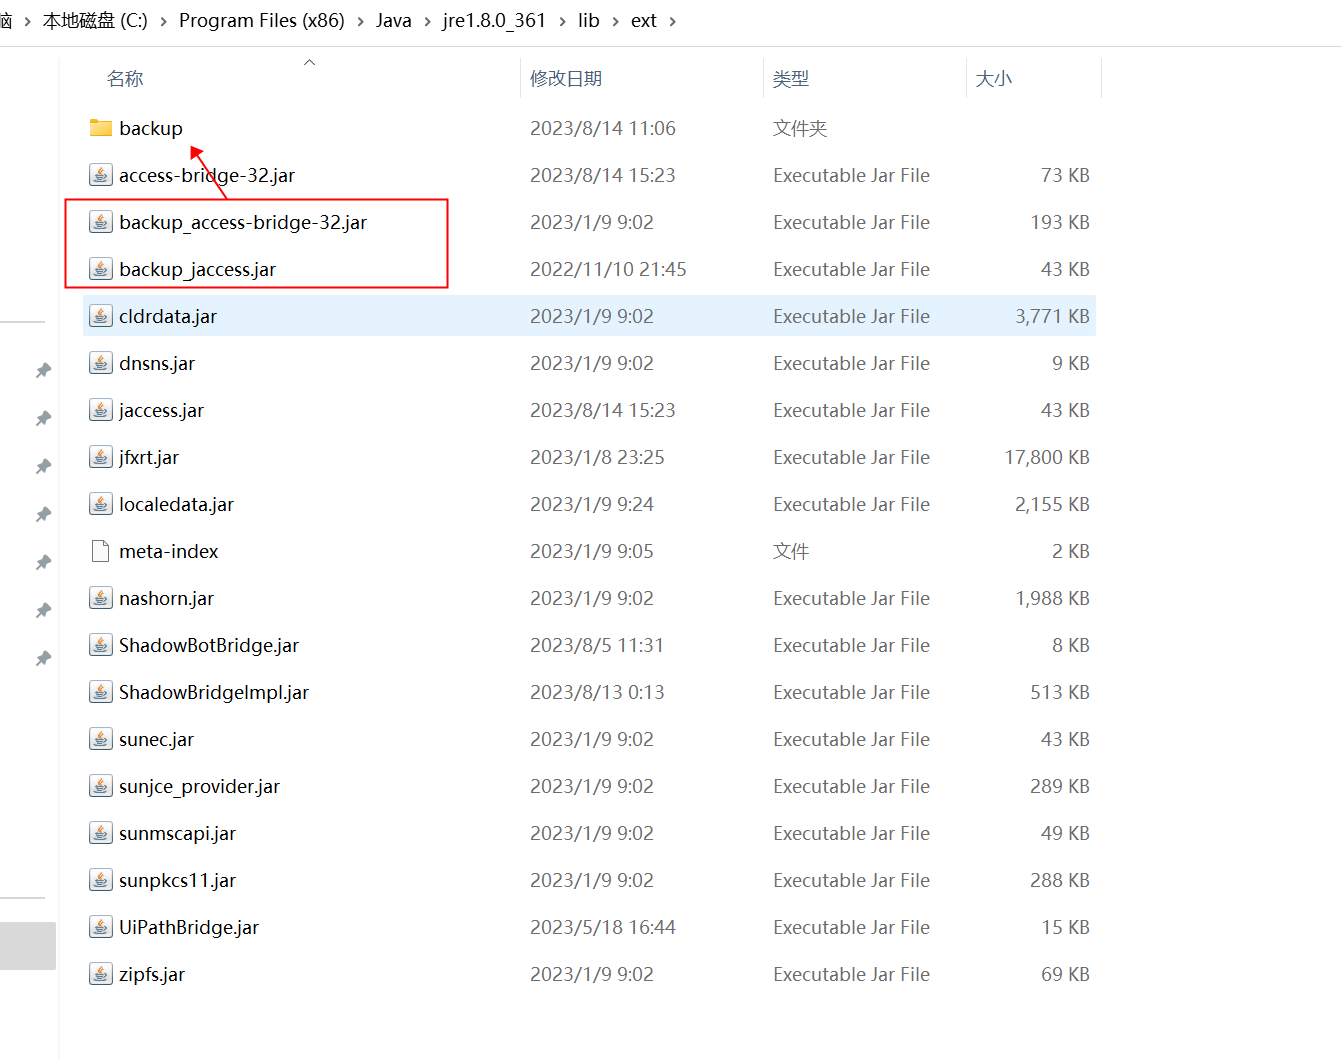1342x1060 pixels.
Task: Go to lib breadcrumb folder
Action: [589, 21]
